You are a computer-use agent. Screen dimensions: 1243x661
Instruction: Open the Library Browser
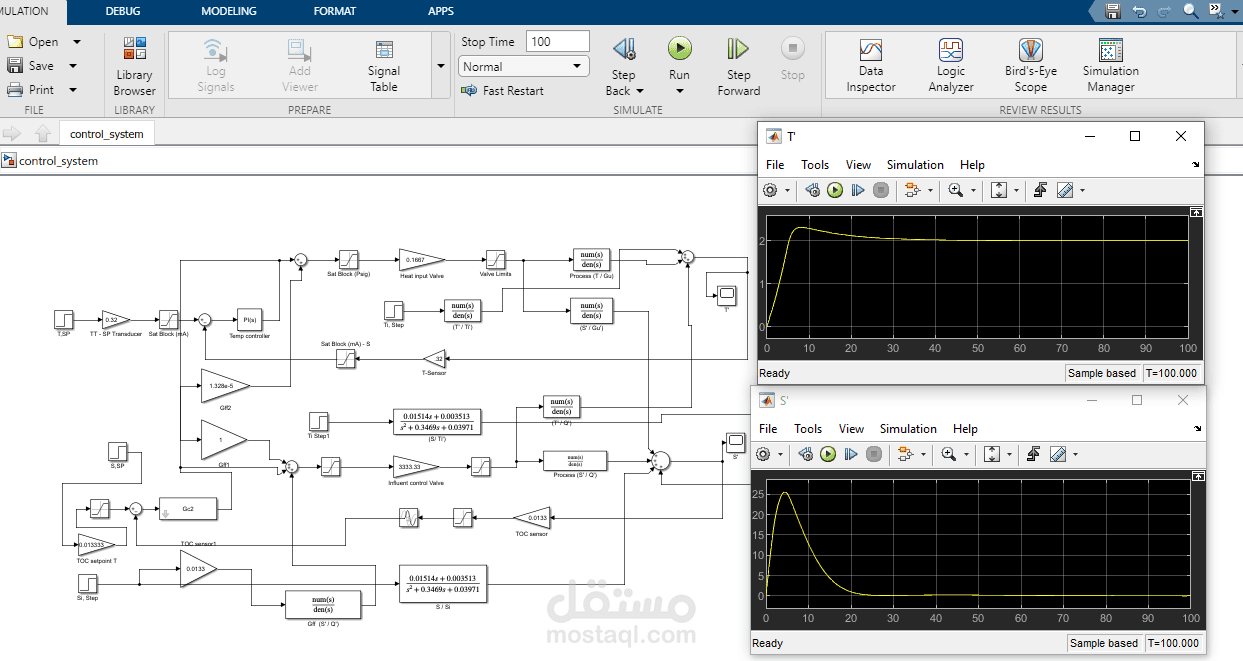click(x=134, y=66)
